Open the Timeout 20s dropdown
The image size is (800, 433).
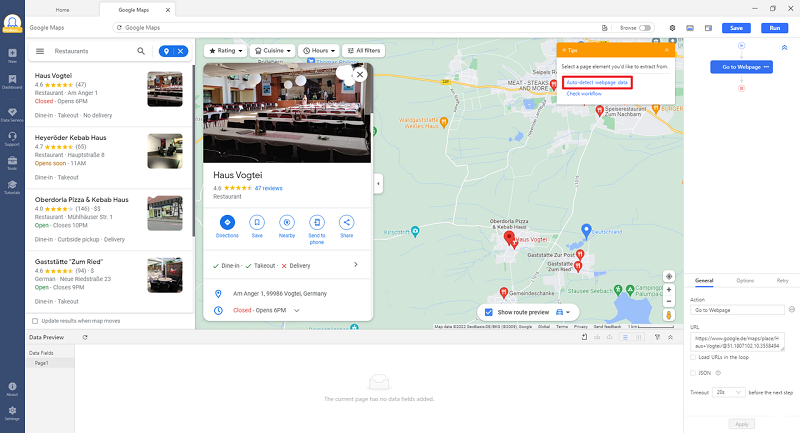(729, 393)
